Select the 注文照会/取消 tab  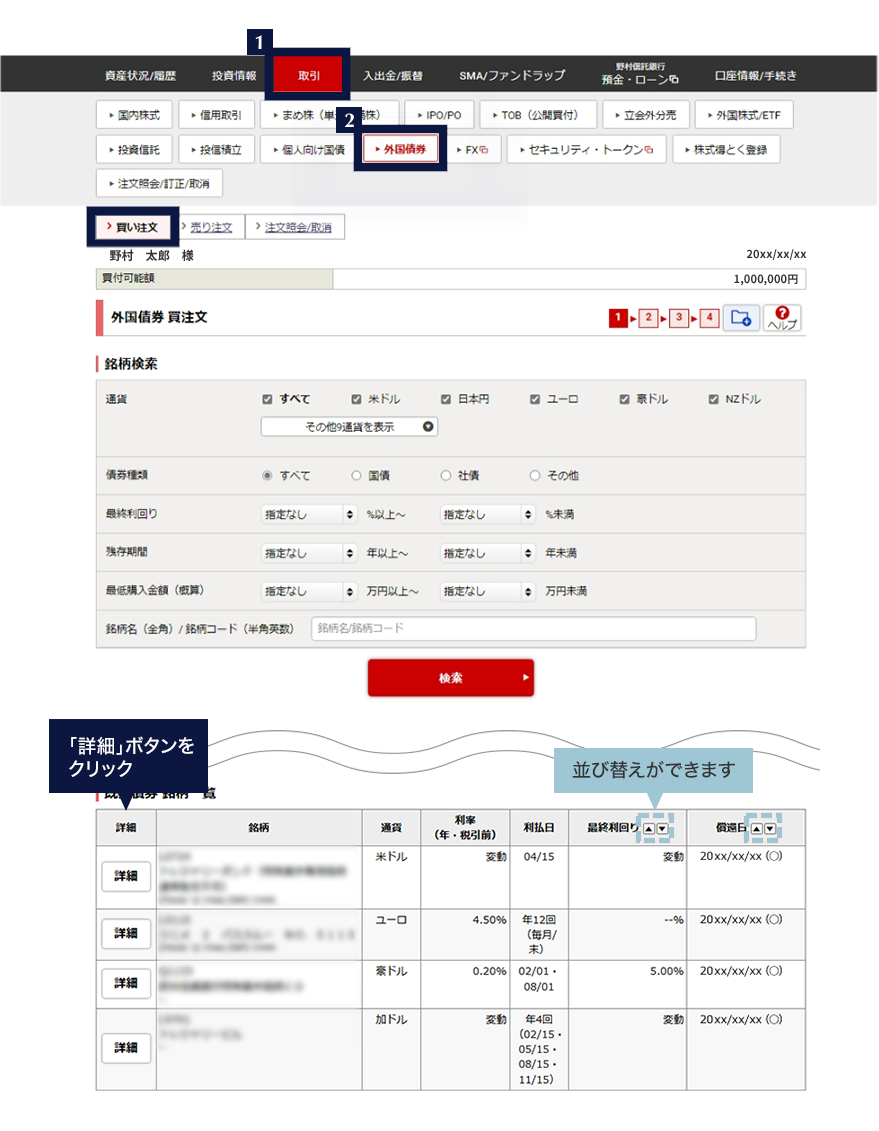(x=295, y=227)
